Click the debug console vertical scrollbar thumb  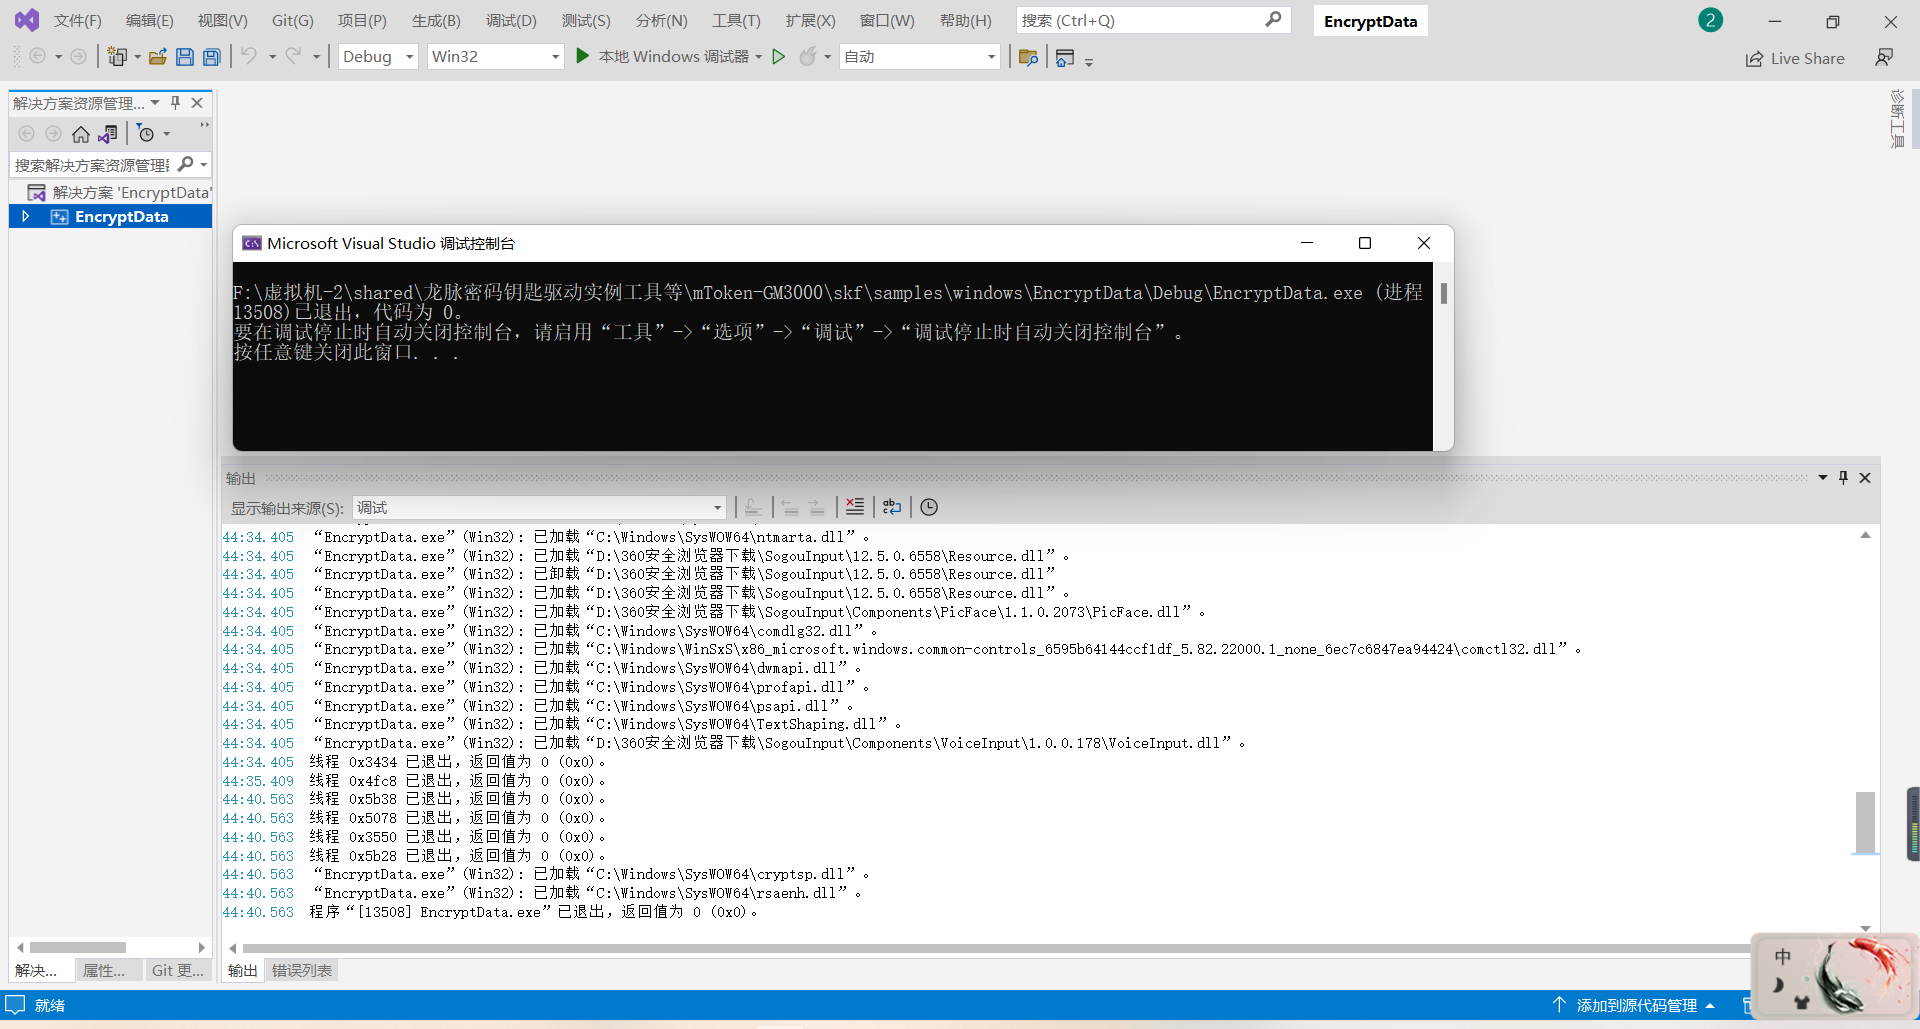[1443, 293]
